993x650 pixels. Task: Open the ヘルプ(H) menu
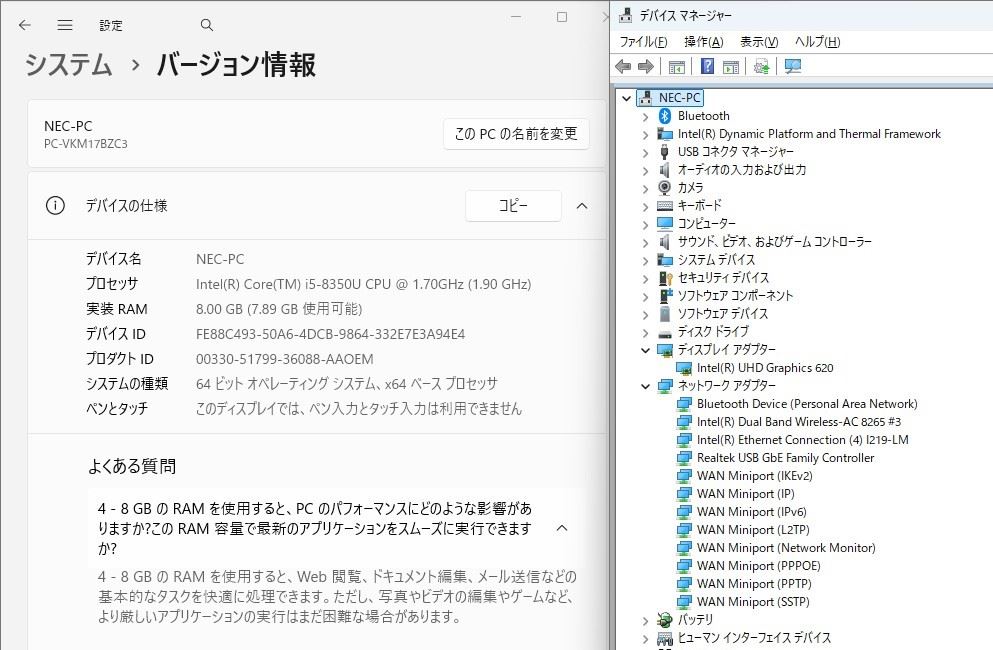click(x=817, y=42)
